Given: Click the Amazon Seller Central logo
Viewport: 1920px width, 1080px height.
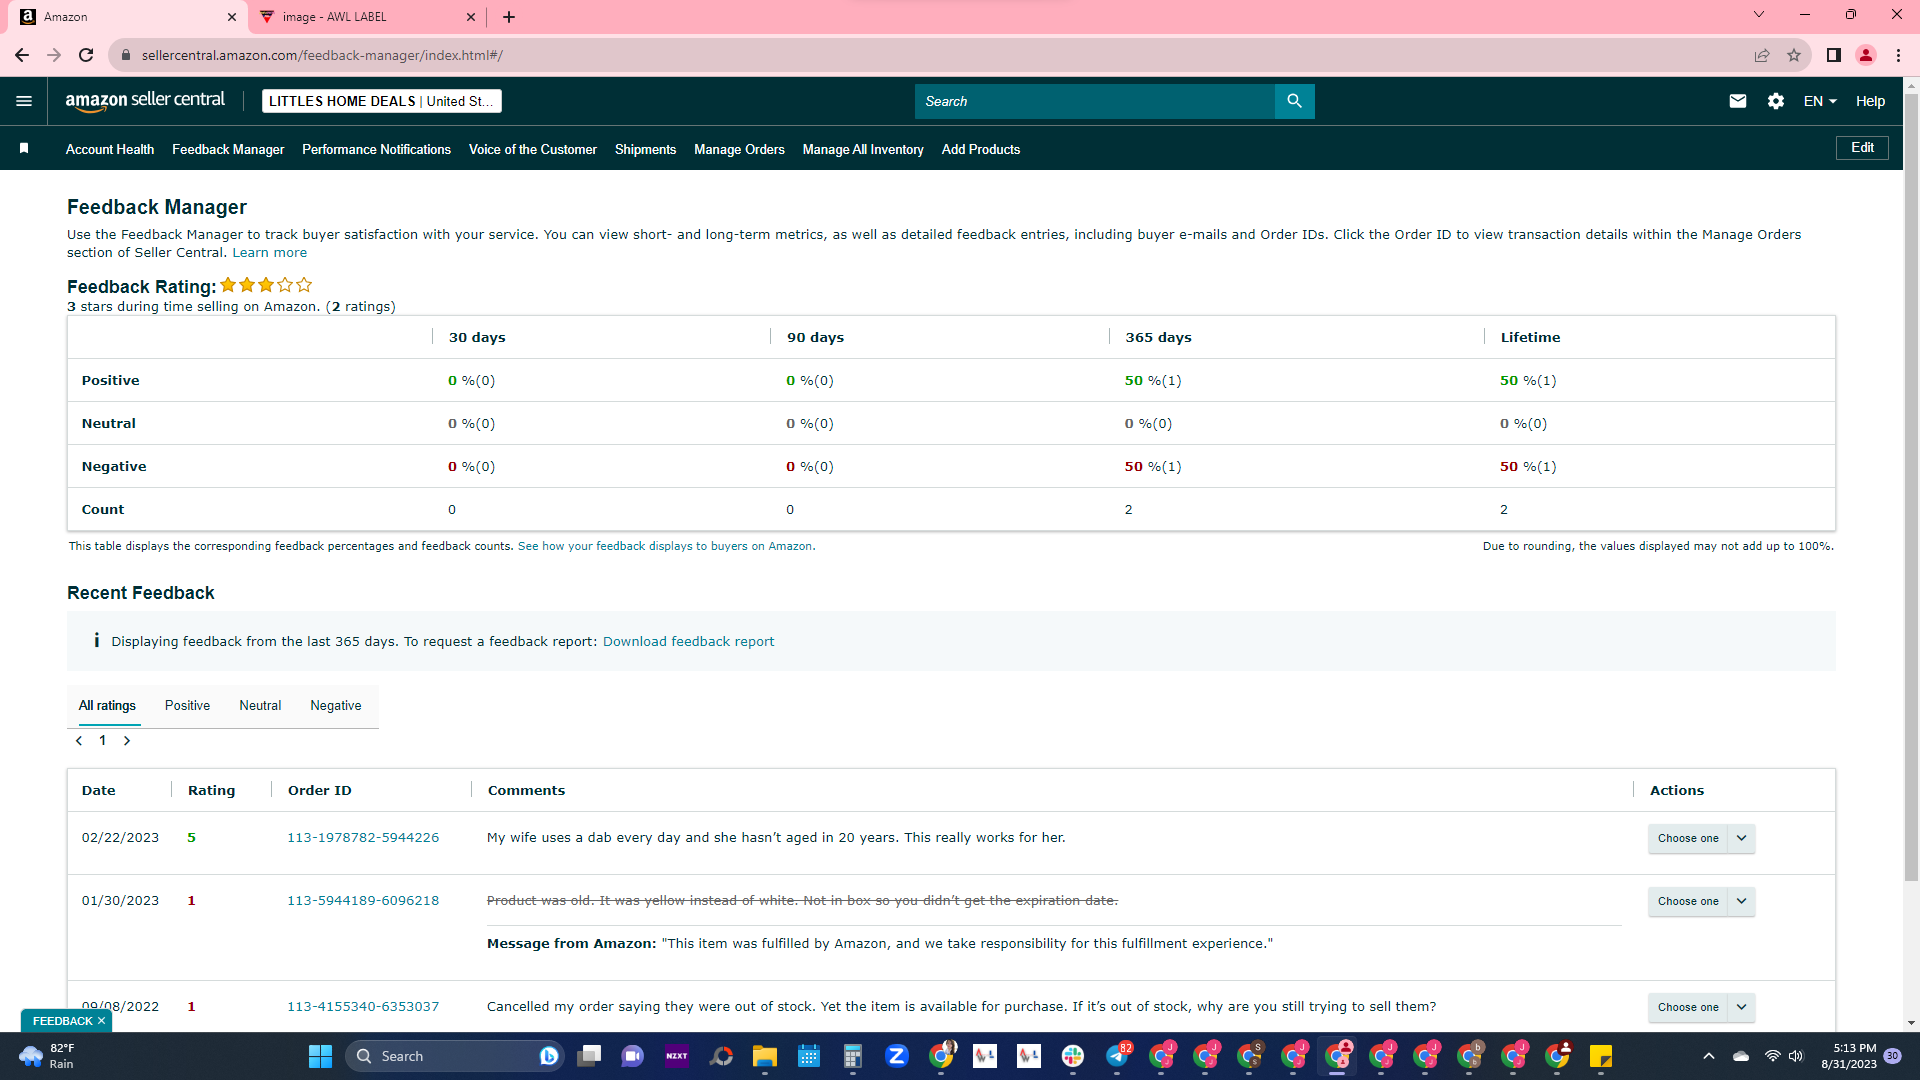Looking at the screenshot, I should (x=145, y=101).
